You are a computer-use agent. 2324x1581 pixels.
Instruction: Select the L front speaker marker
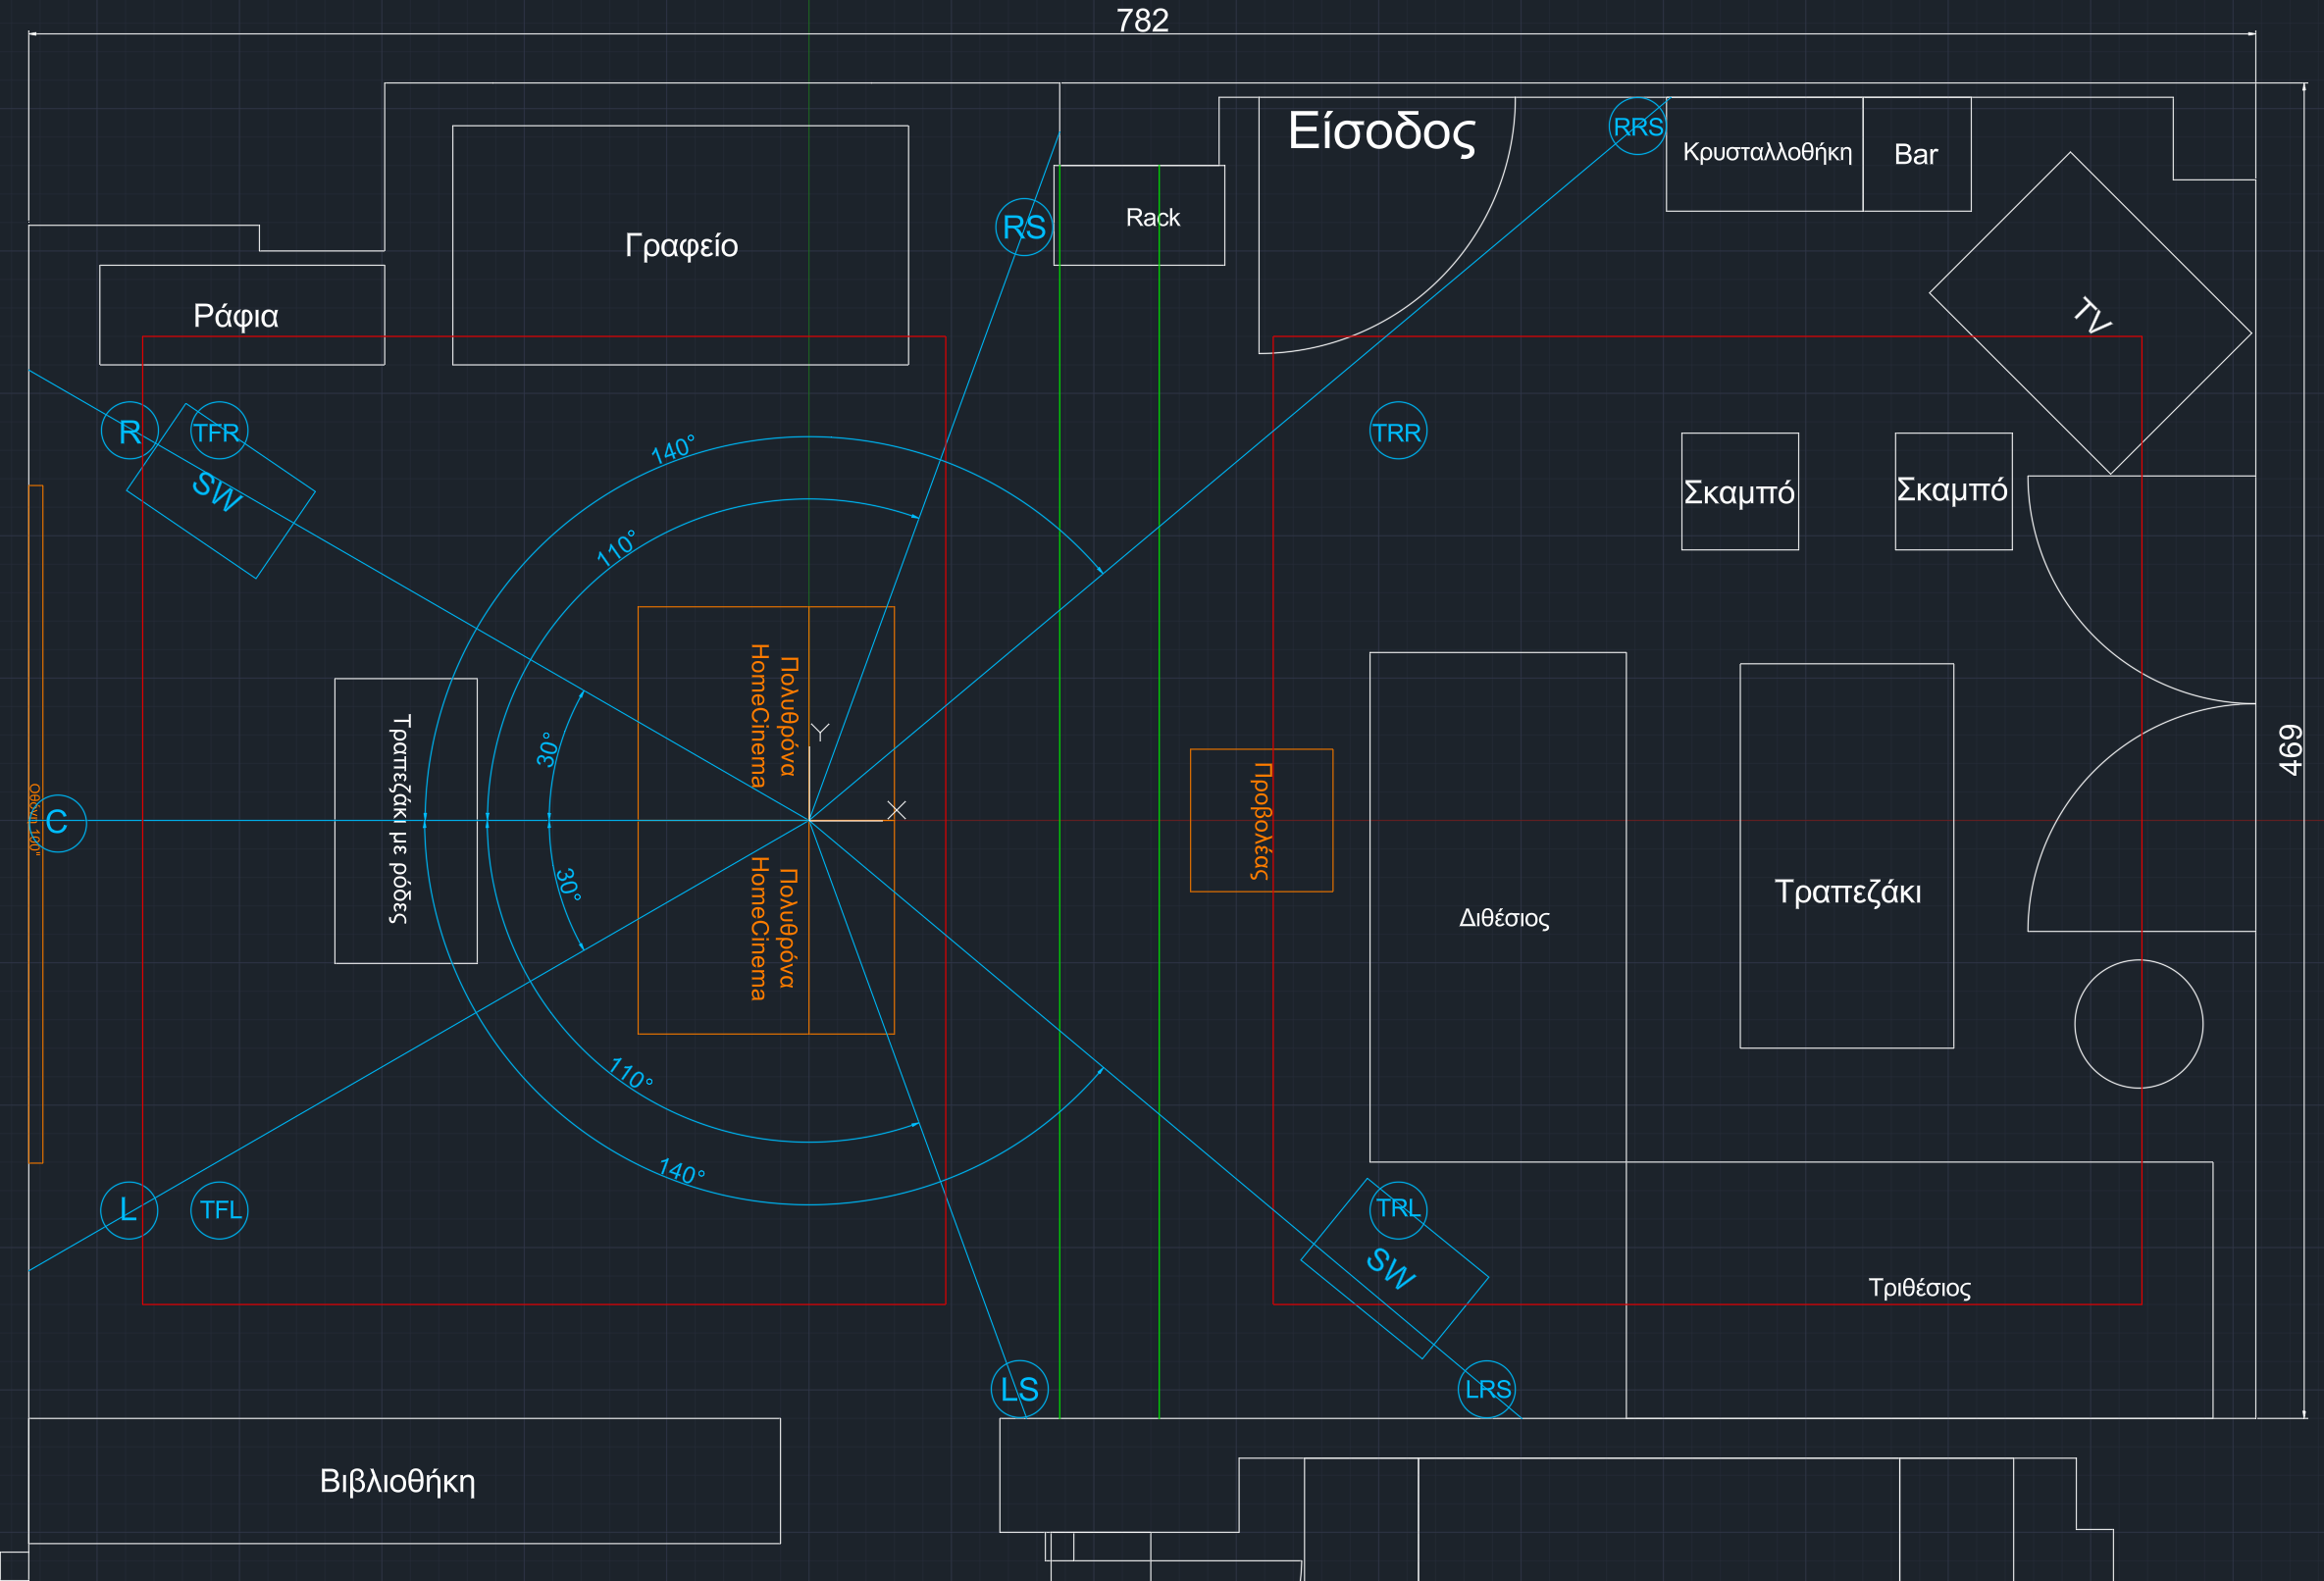pos(129,1210)
